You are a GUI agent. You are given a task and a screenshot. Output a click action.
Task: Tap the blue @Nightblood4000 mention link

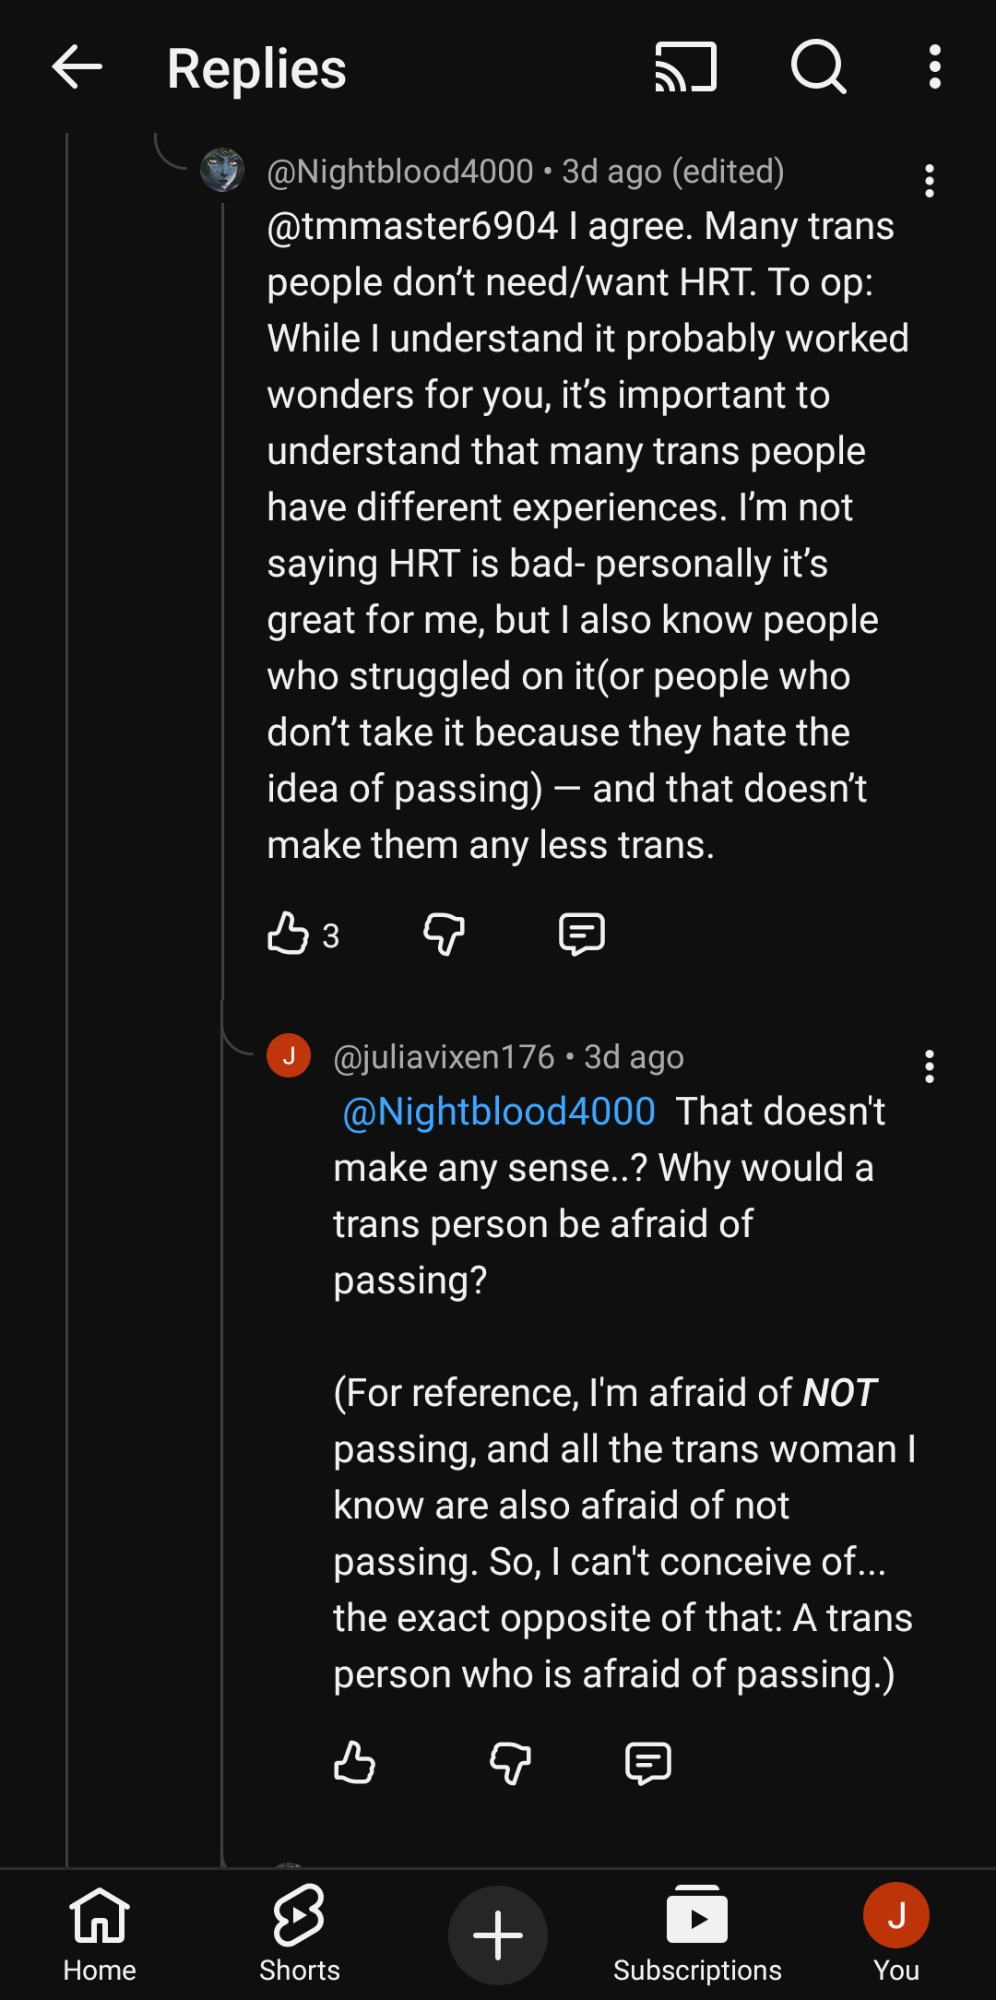(499, 1112)
